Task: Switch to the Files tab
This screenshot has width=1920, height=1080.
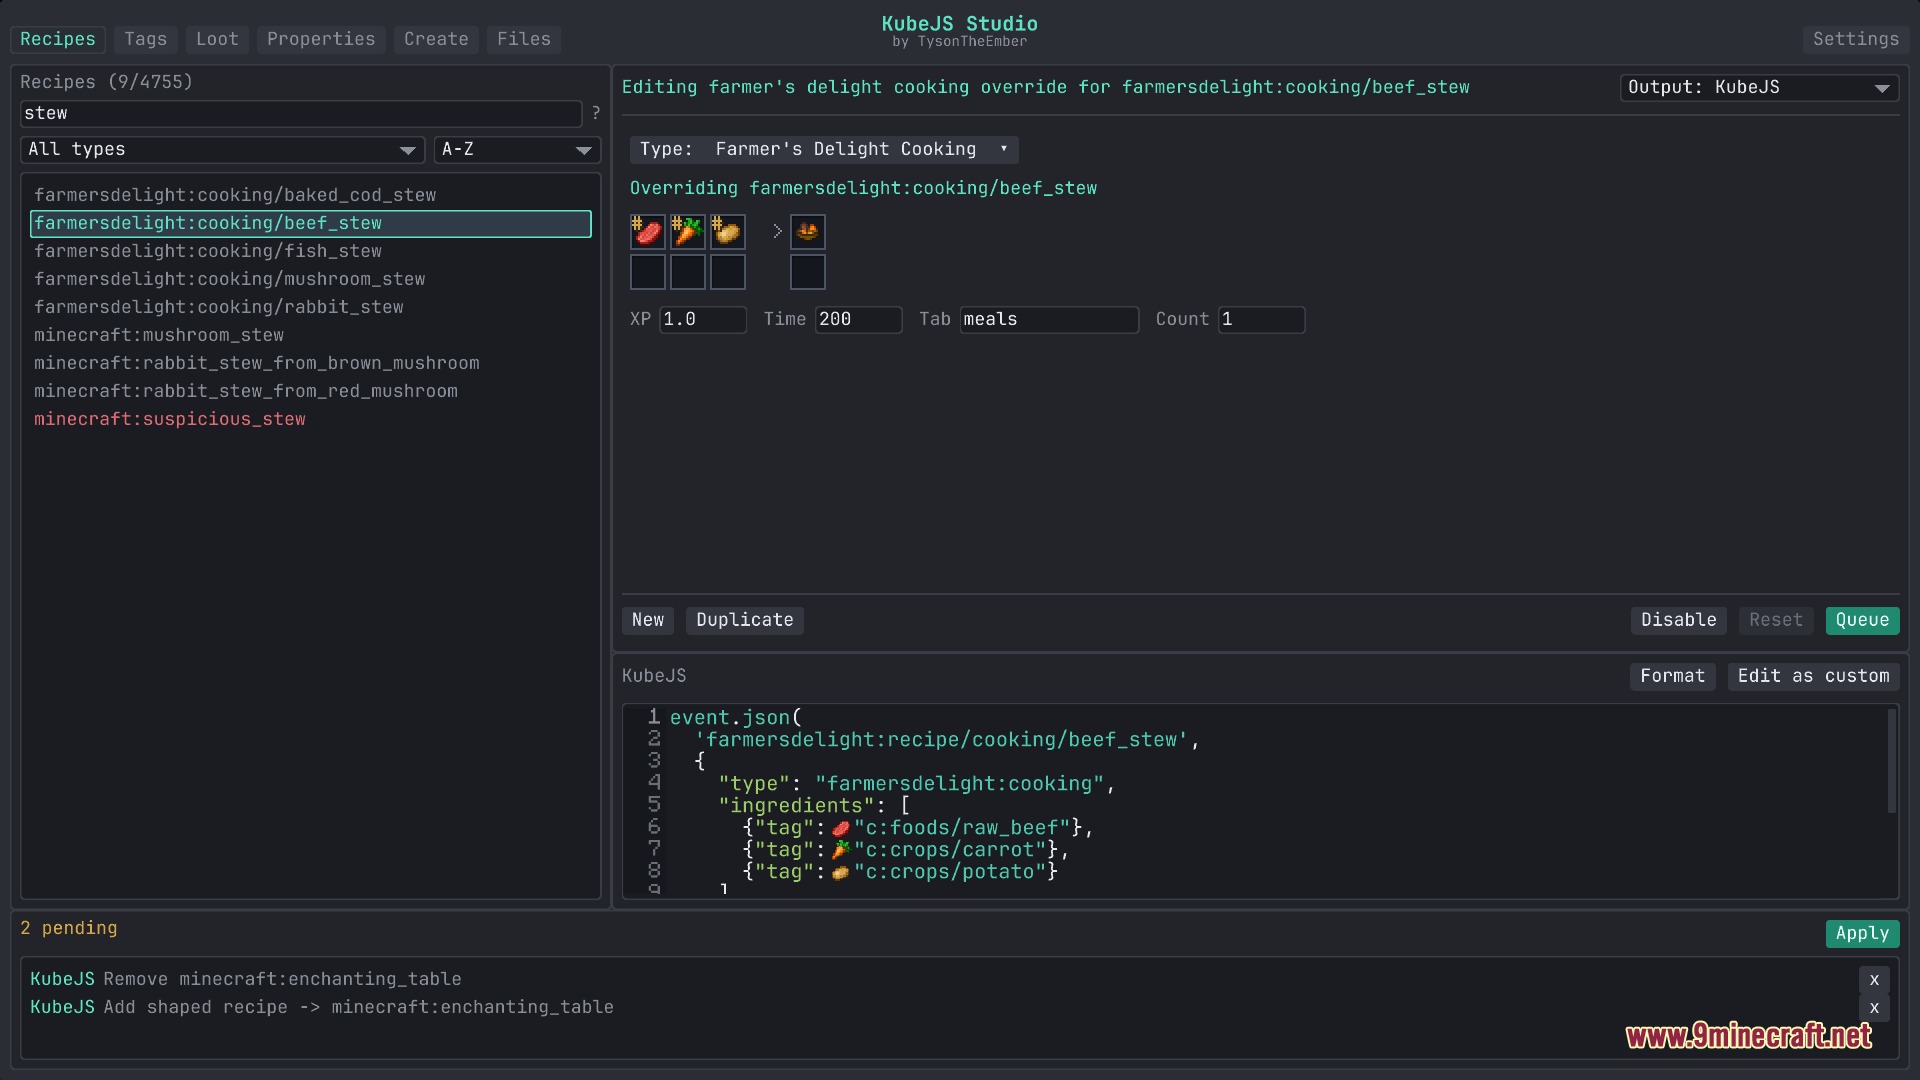Action: click(524, 39)
